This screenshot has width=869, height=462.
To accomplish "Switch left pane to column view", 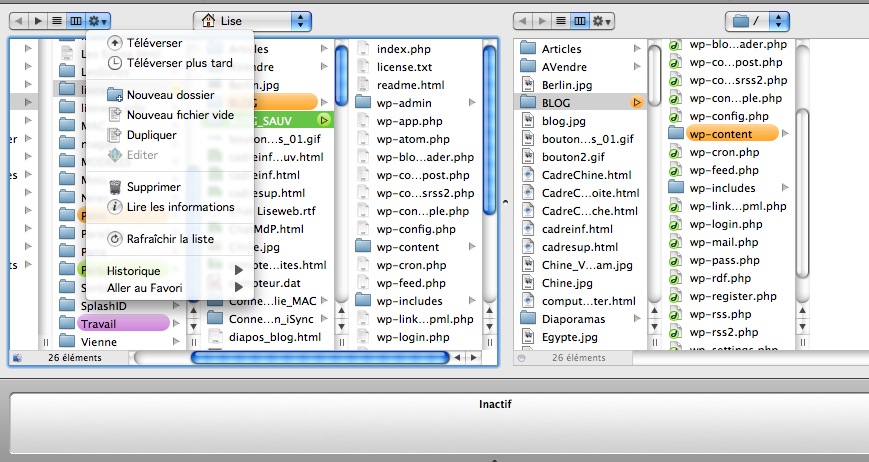I will point(75,20).
